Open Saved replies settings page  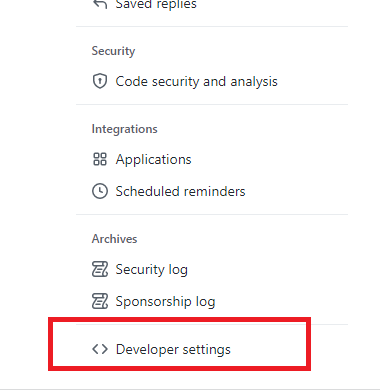pyautogui.click(x=156, y=5)
